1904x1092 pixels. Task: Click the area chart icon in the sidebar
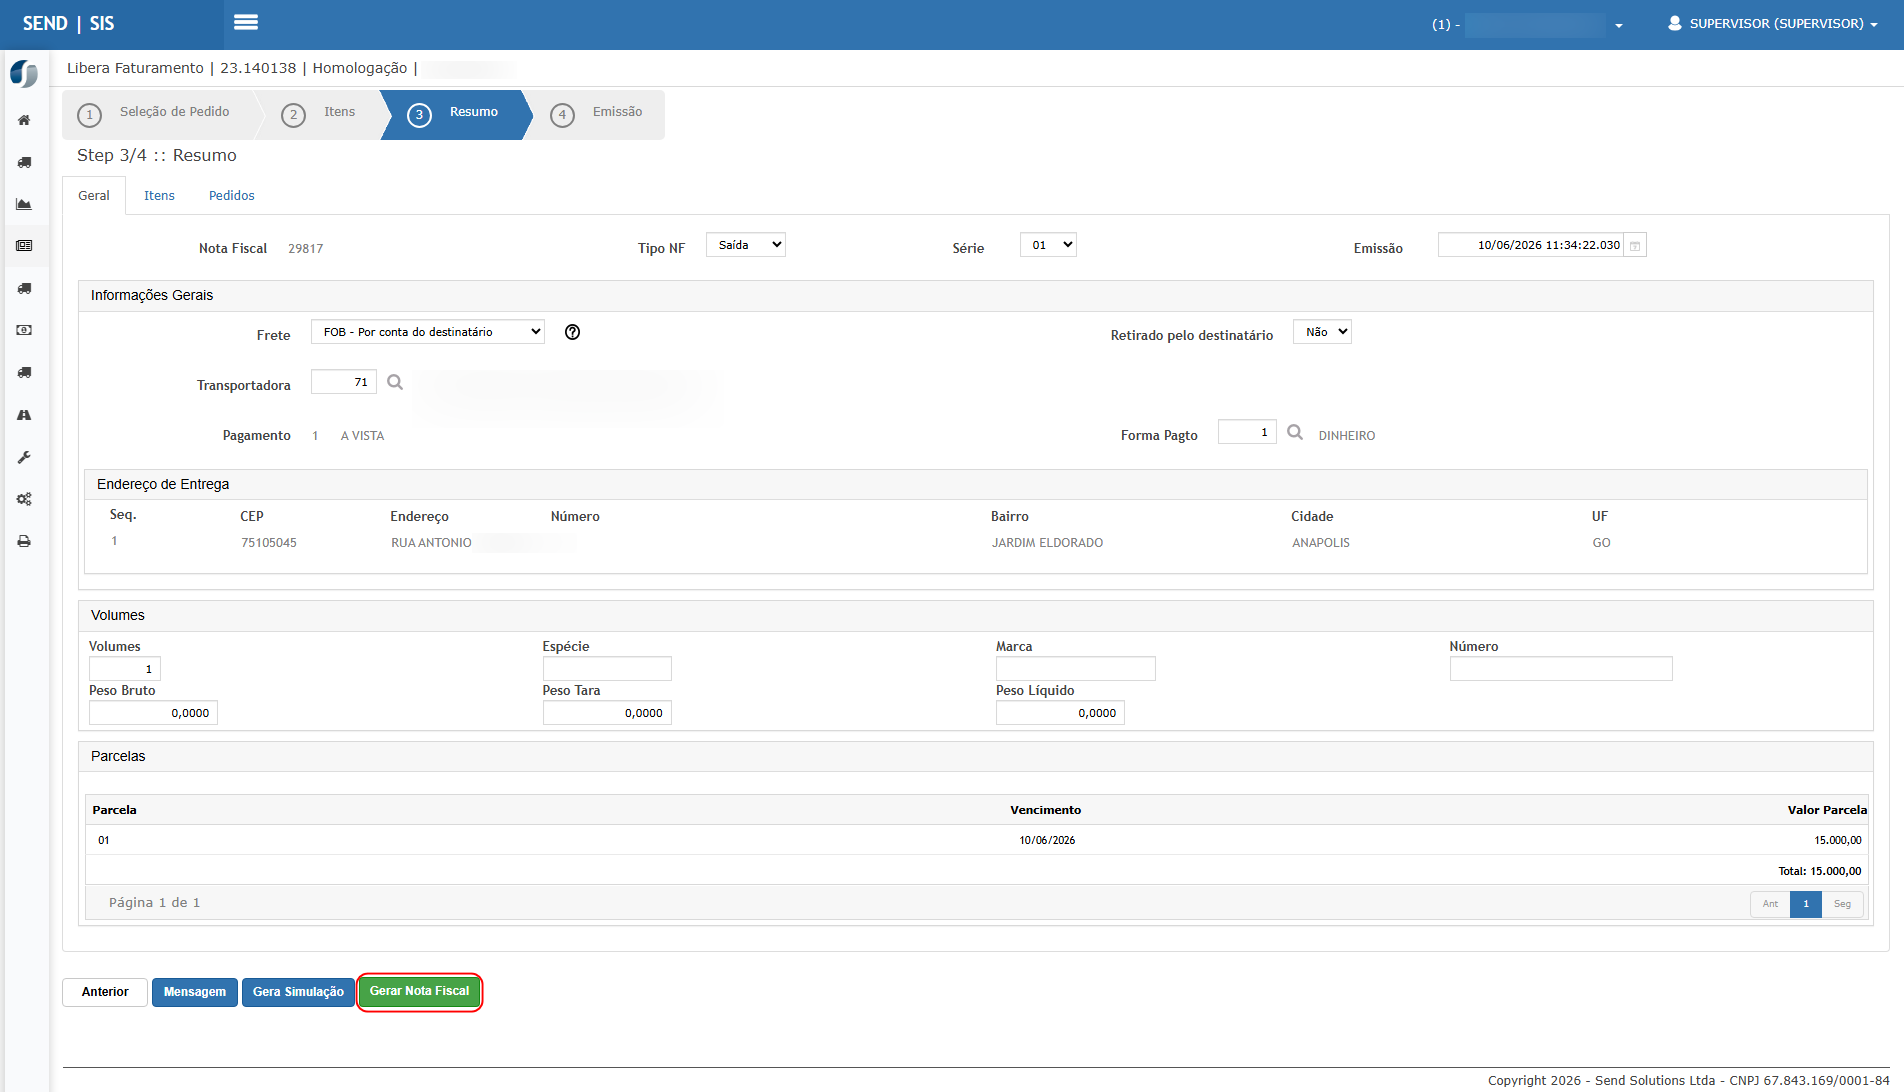click(x=24, y=204)
